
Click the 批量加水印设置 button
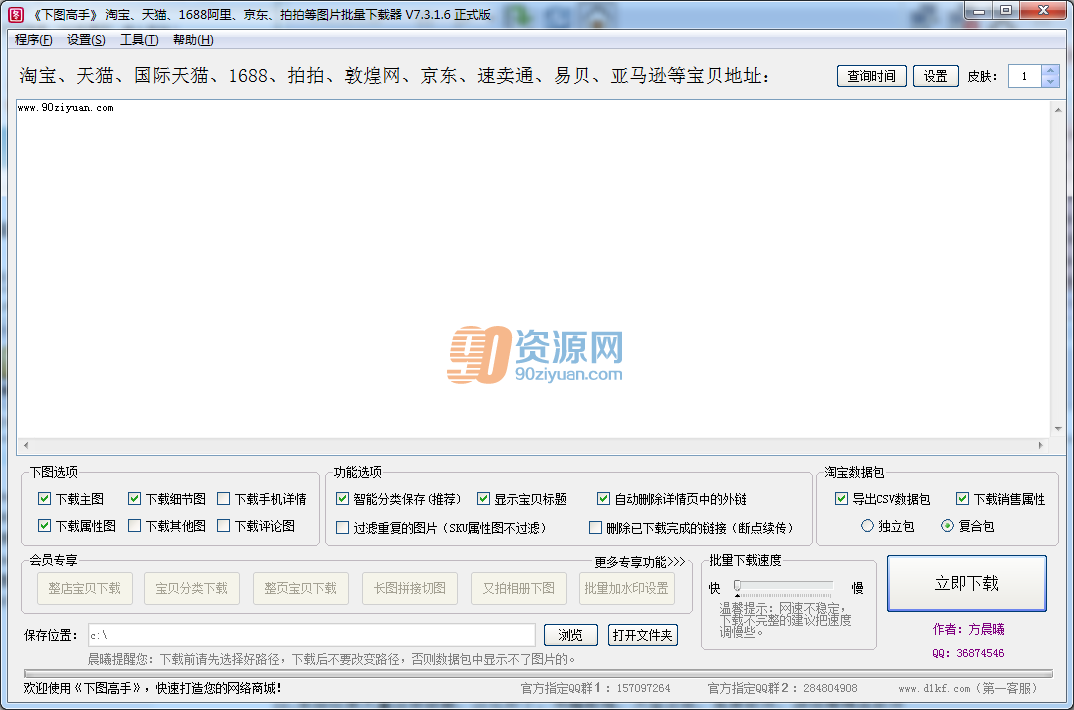pos(627,588)
